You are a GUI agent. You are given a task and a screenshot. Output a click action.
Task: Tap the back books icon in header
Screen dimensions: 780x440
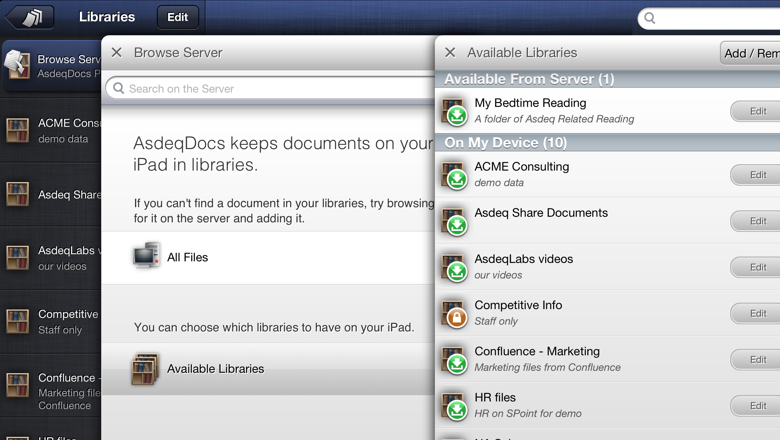(x=30, y=17)
